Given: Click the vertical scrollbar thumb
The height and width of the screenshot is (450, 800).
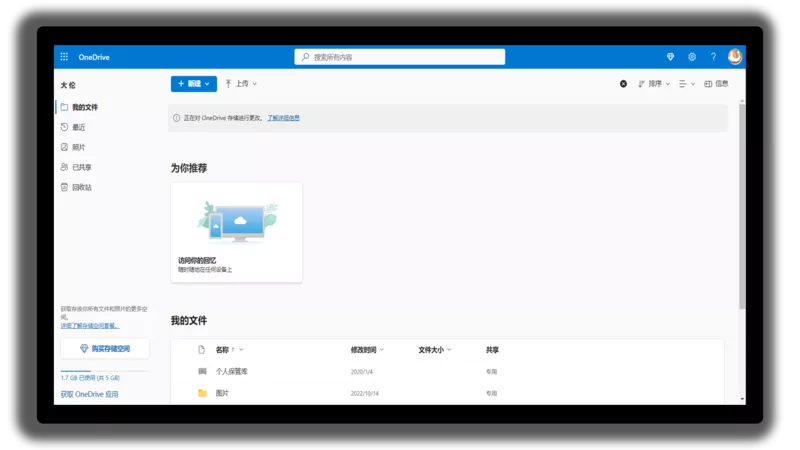Looking at the screenshot, I should pos(742,207).
